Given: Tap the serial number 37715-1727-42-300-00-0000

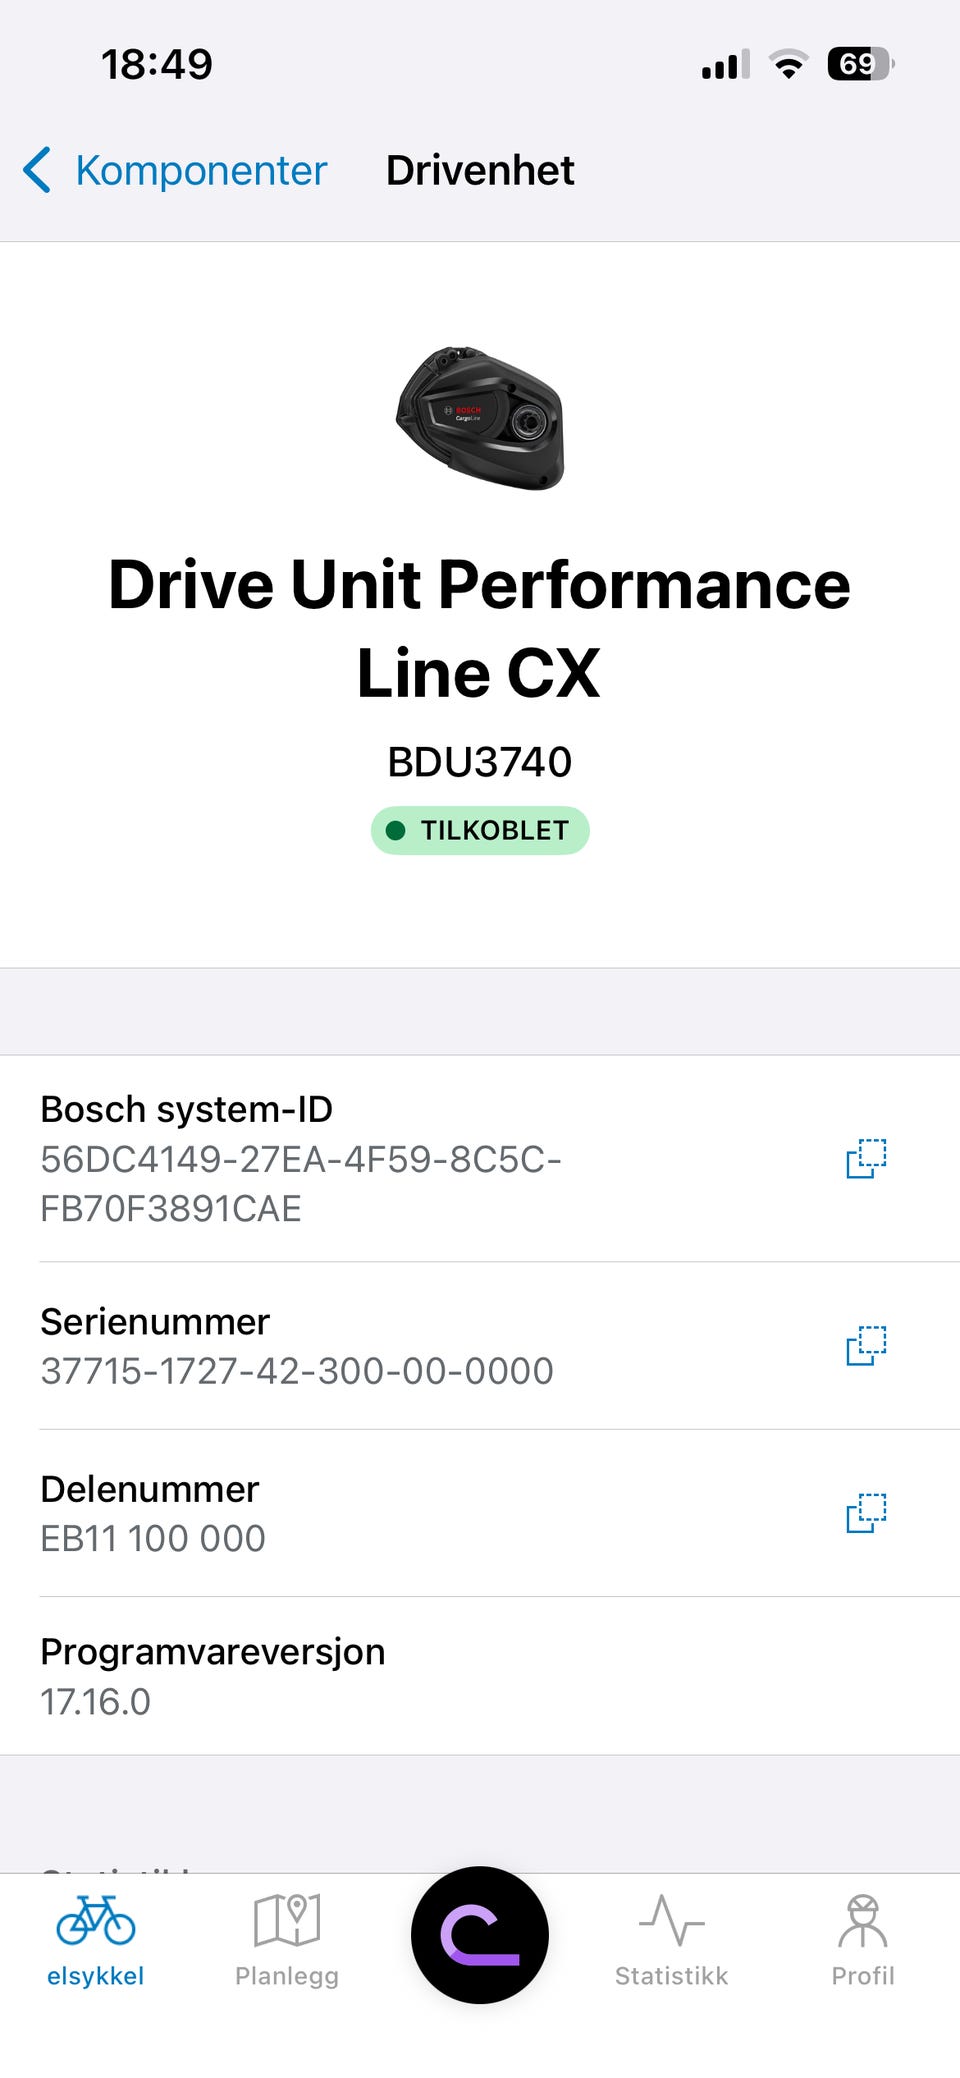Looking at the screenshot, I should (297, 1371).
